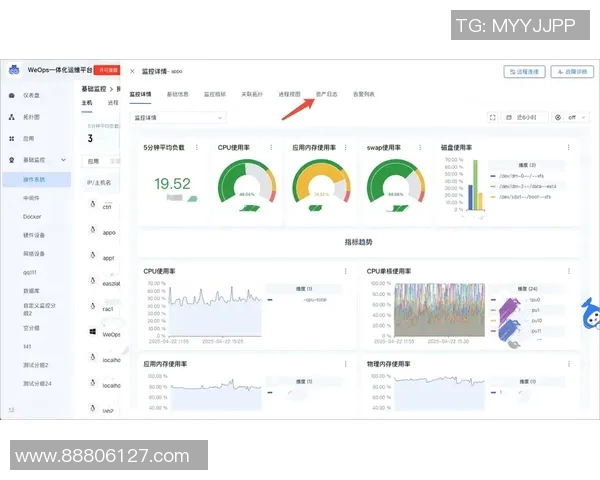The width and height of the screenshot is (600, 480).
Task: Open 应用 apps grid sidebar icon
Action: pos(11,139)
